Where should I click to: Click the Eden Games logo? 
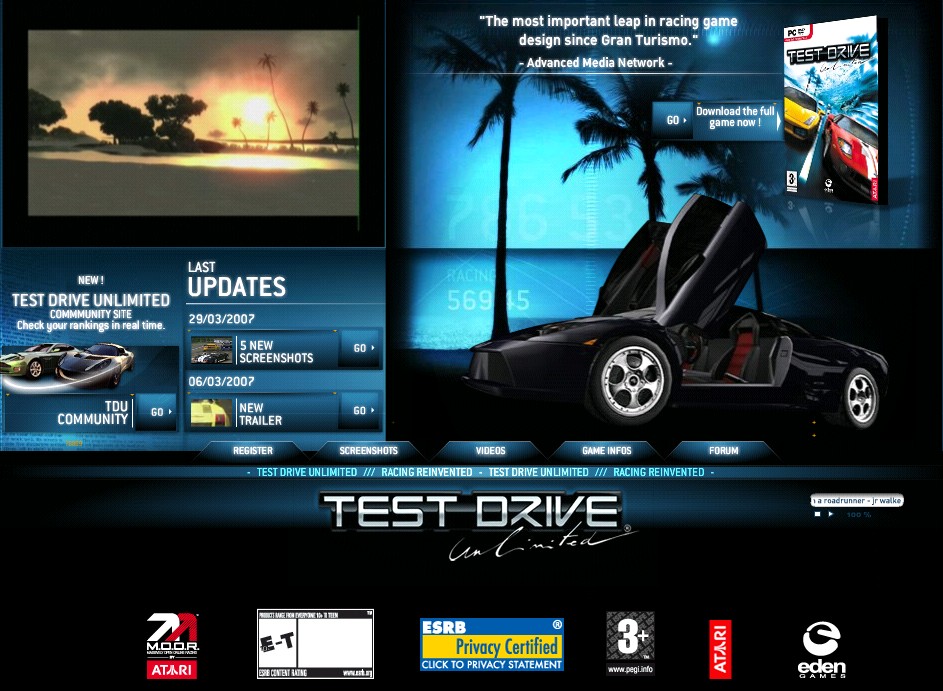822,650
